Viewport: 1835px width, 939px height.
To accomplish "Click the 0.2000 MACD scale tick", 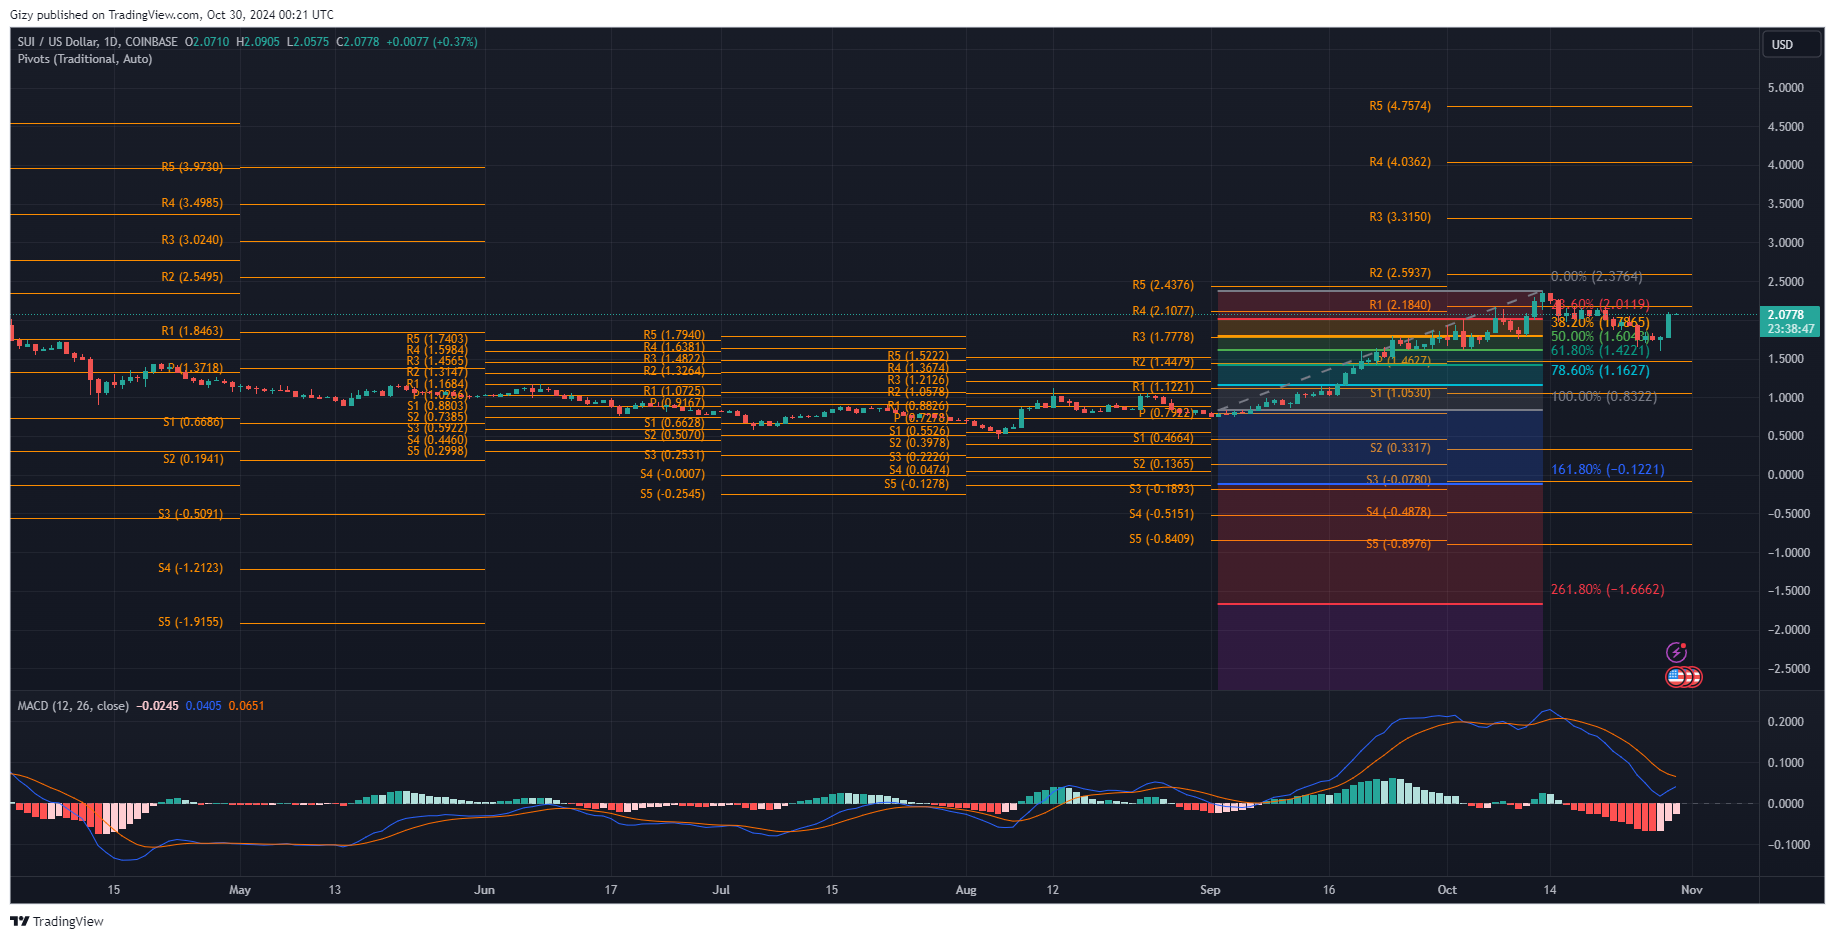I will coord(1785,722).
